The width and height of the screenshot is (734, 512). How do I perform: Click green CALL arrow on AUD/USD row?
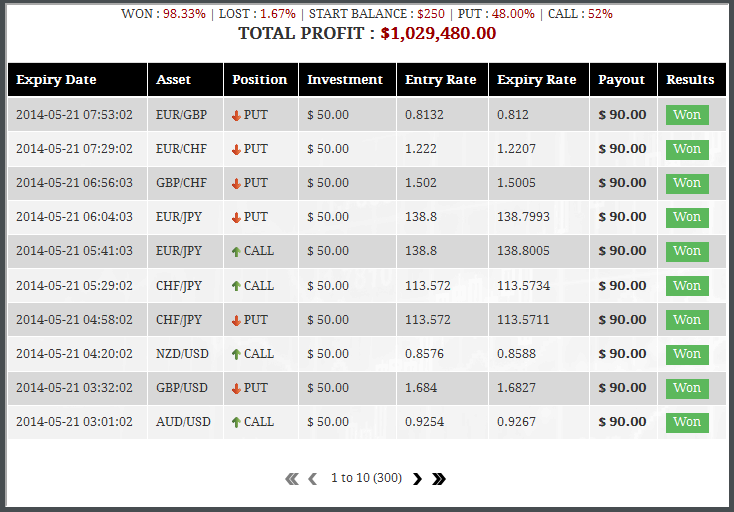click(x=236, y=422)
